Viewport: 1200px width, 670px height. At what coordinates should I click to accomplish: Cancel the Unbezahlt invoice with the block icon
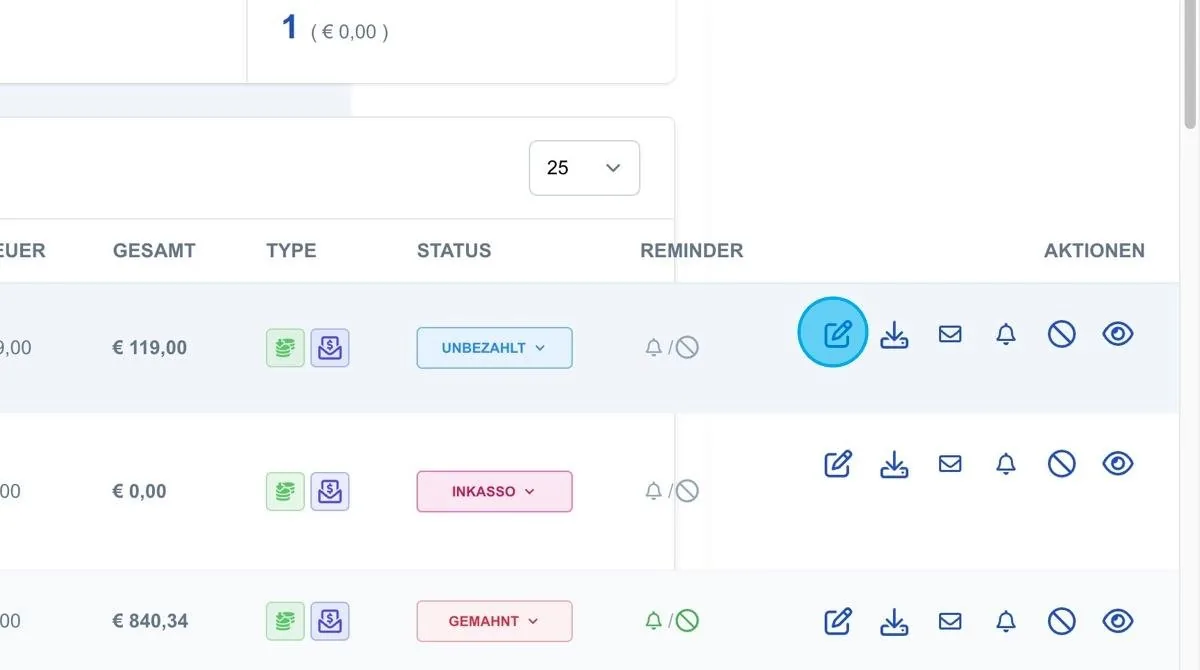click(1062, 334)
